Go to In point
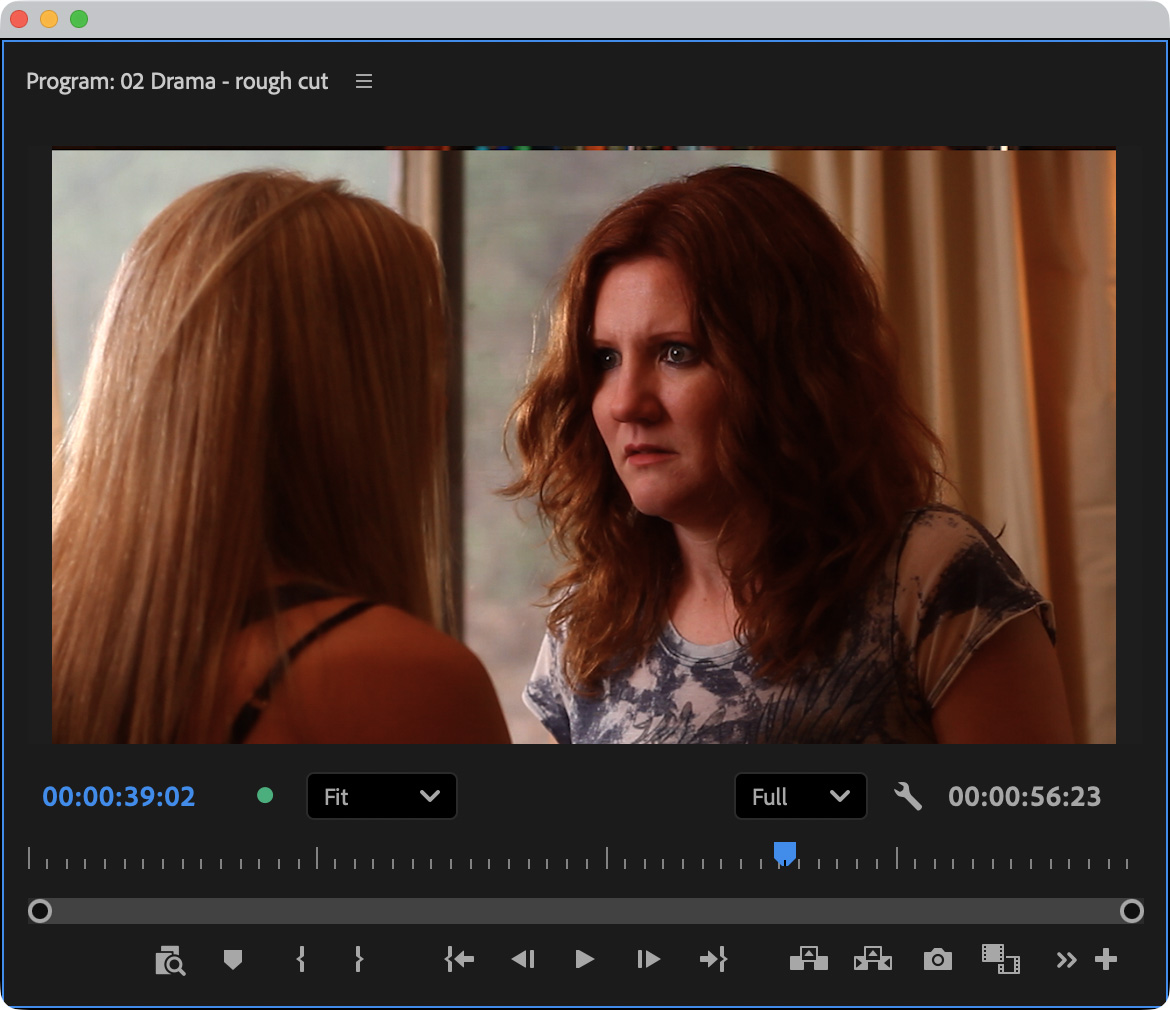Viewport: 1170px width, 1010px height. click(x=459, y=960)
